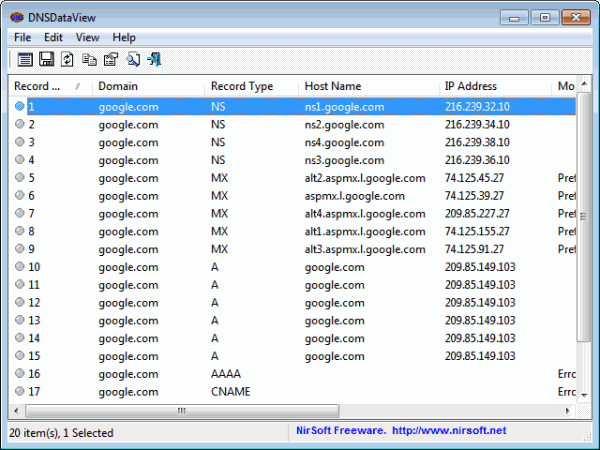This screenshot has width=600, height=450.
Task: Sort by the Host Name column header
Action: [x=368, y=86]
